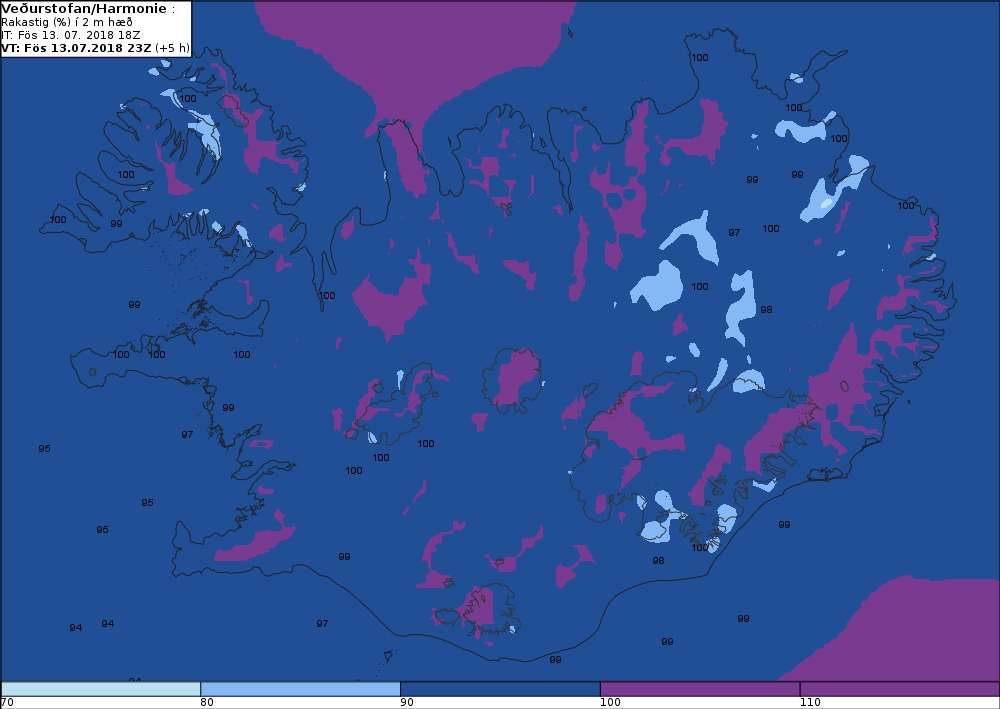Click the 100 label under the color bar
Viewport: 1000px width, 709px height.
[x=610, y=702]
